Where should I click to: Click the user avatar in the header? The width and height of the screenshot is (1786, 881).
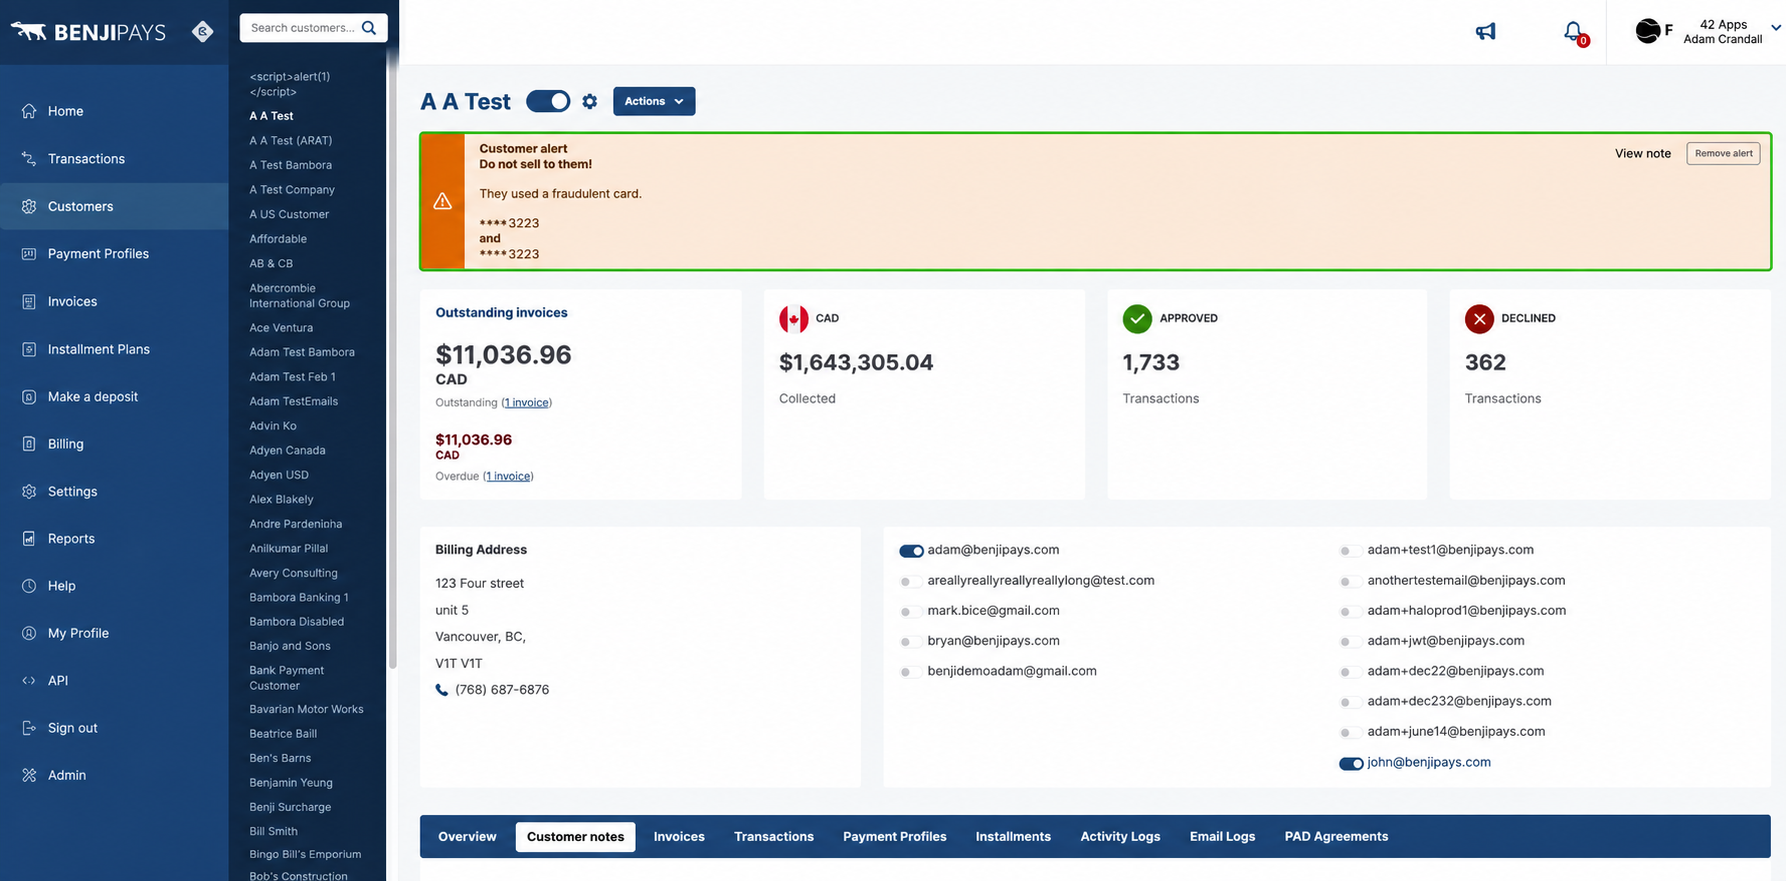point(1647,31)
